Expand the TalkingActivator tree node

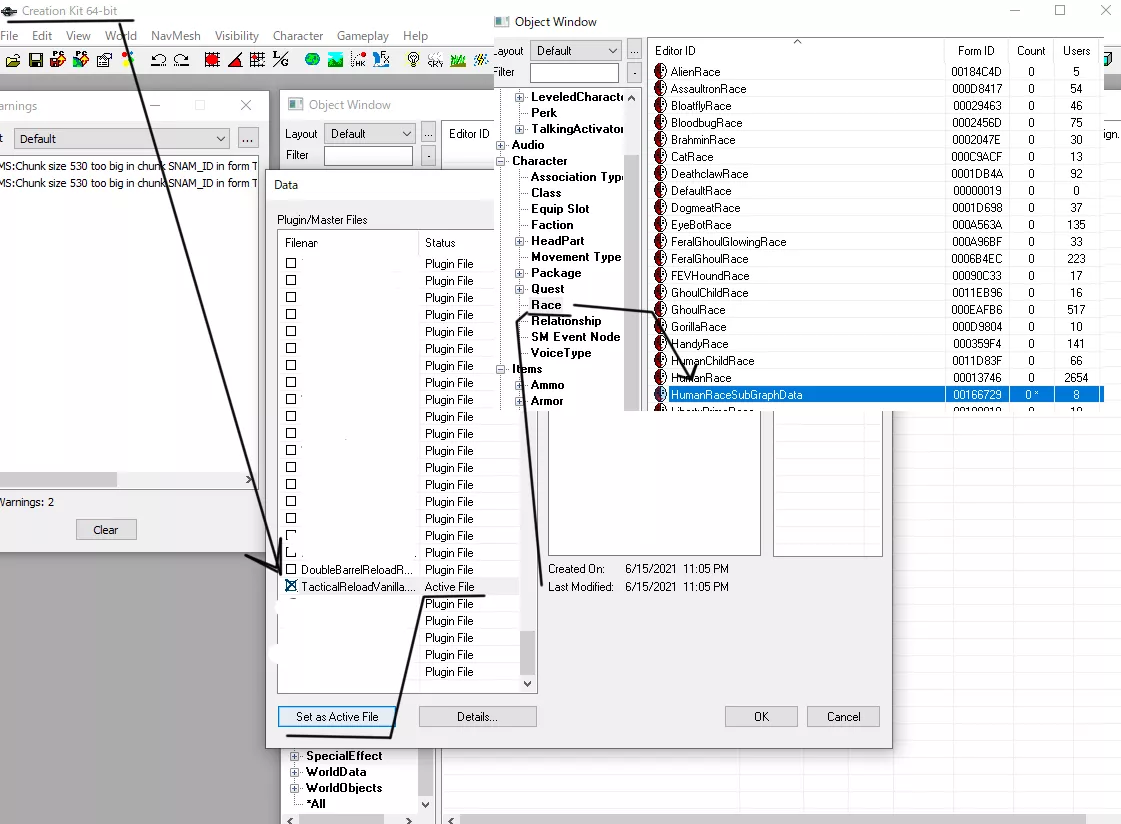[x=520, y=129]
